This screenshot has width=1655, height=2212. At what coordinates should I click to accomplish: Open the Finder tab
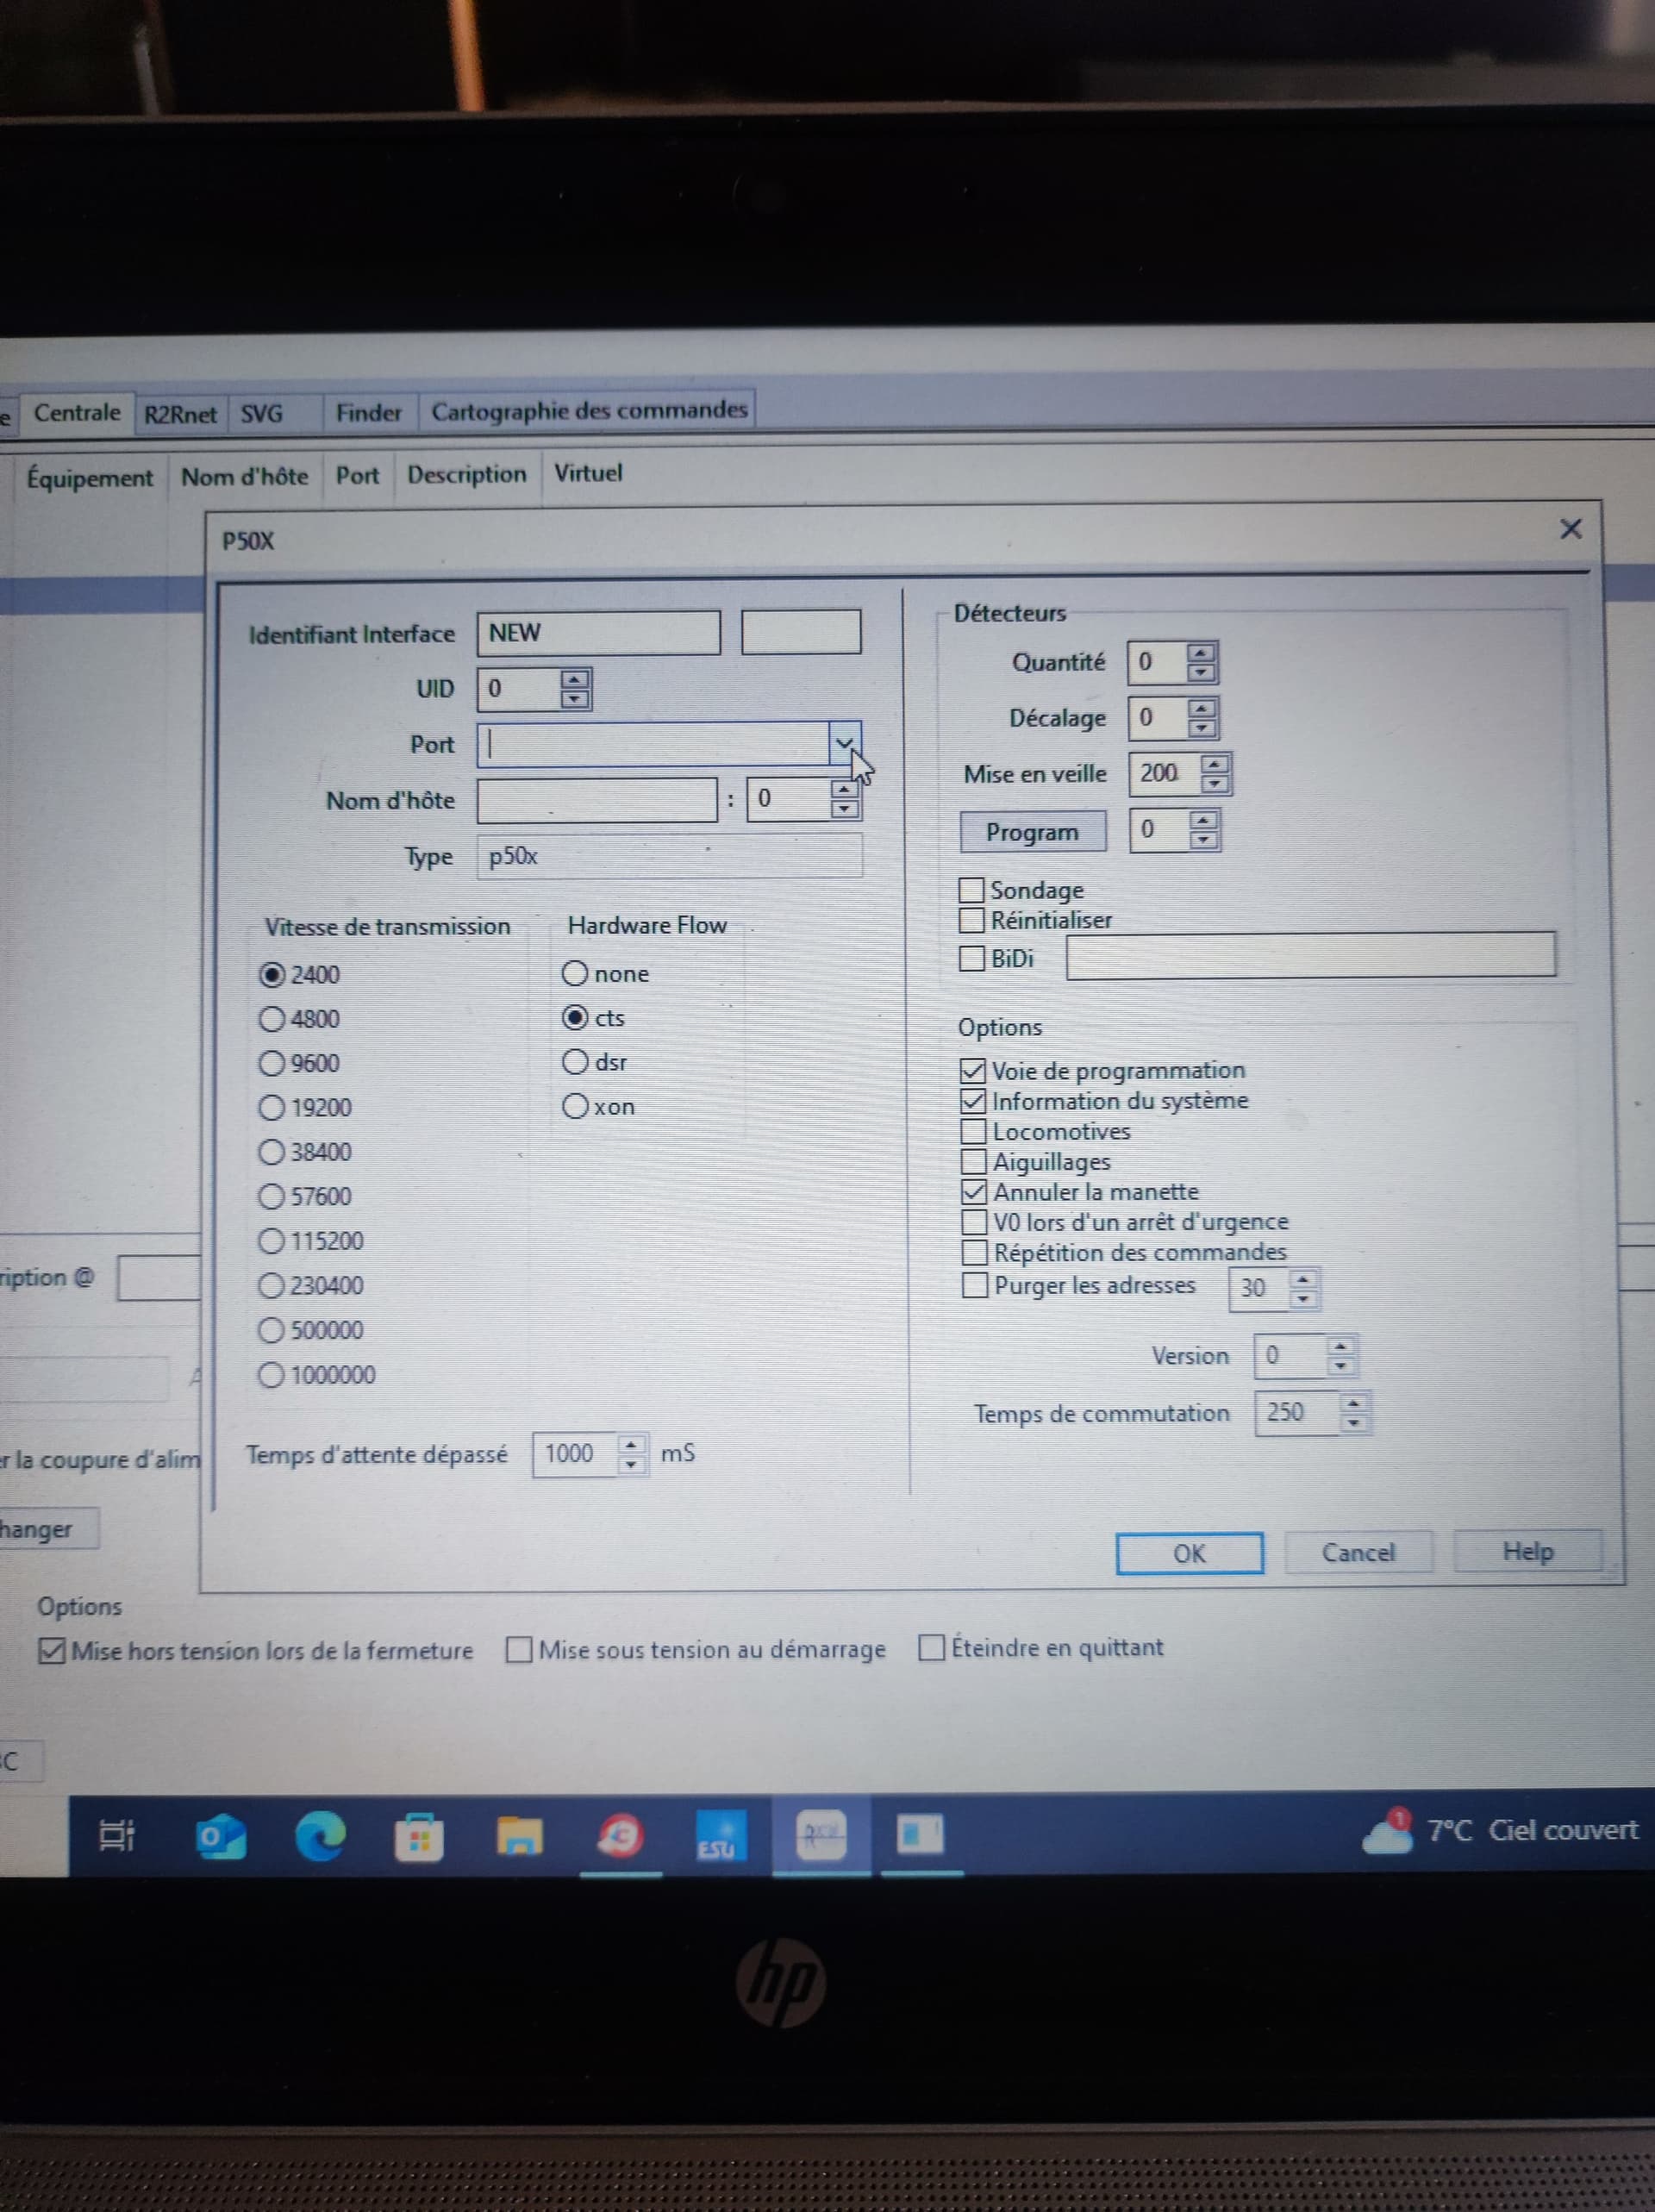pyautogui.click(x=368, y=413)
